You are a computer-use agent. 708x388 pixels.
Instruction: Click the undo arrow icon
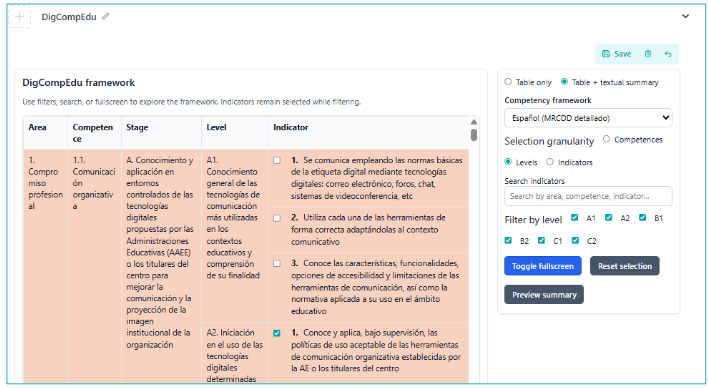pyautogui.click(x=668, y=54)
